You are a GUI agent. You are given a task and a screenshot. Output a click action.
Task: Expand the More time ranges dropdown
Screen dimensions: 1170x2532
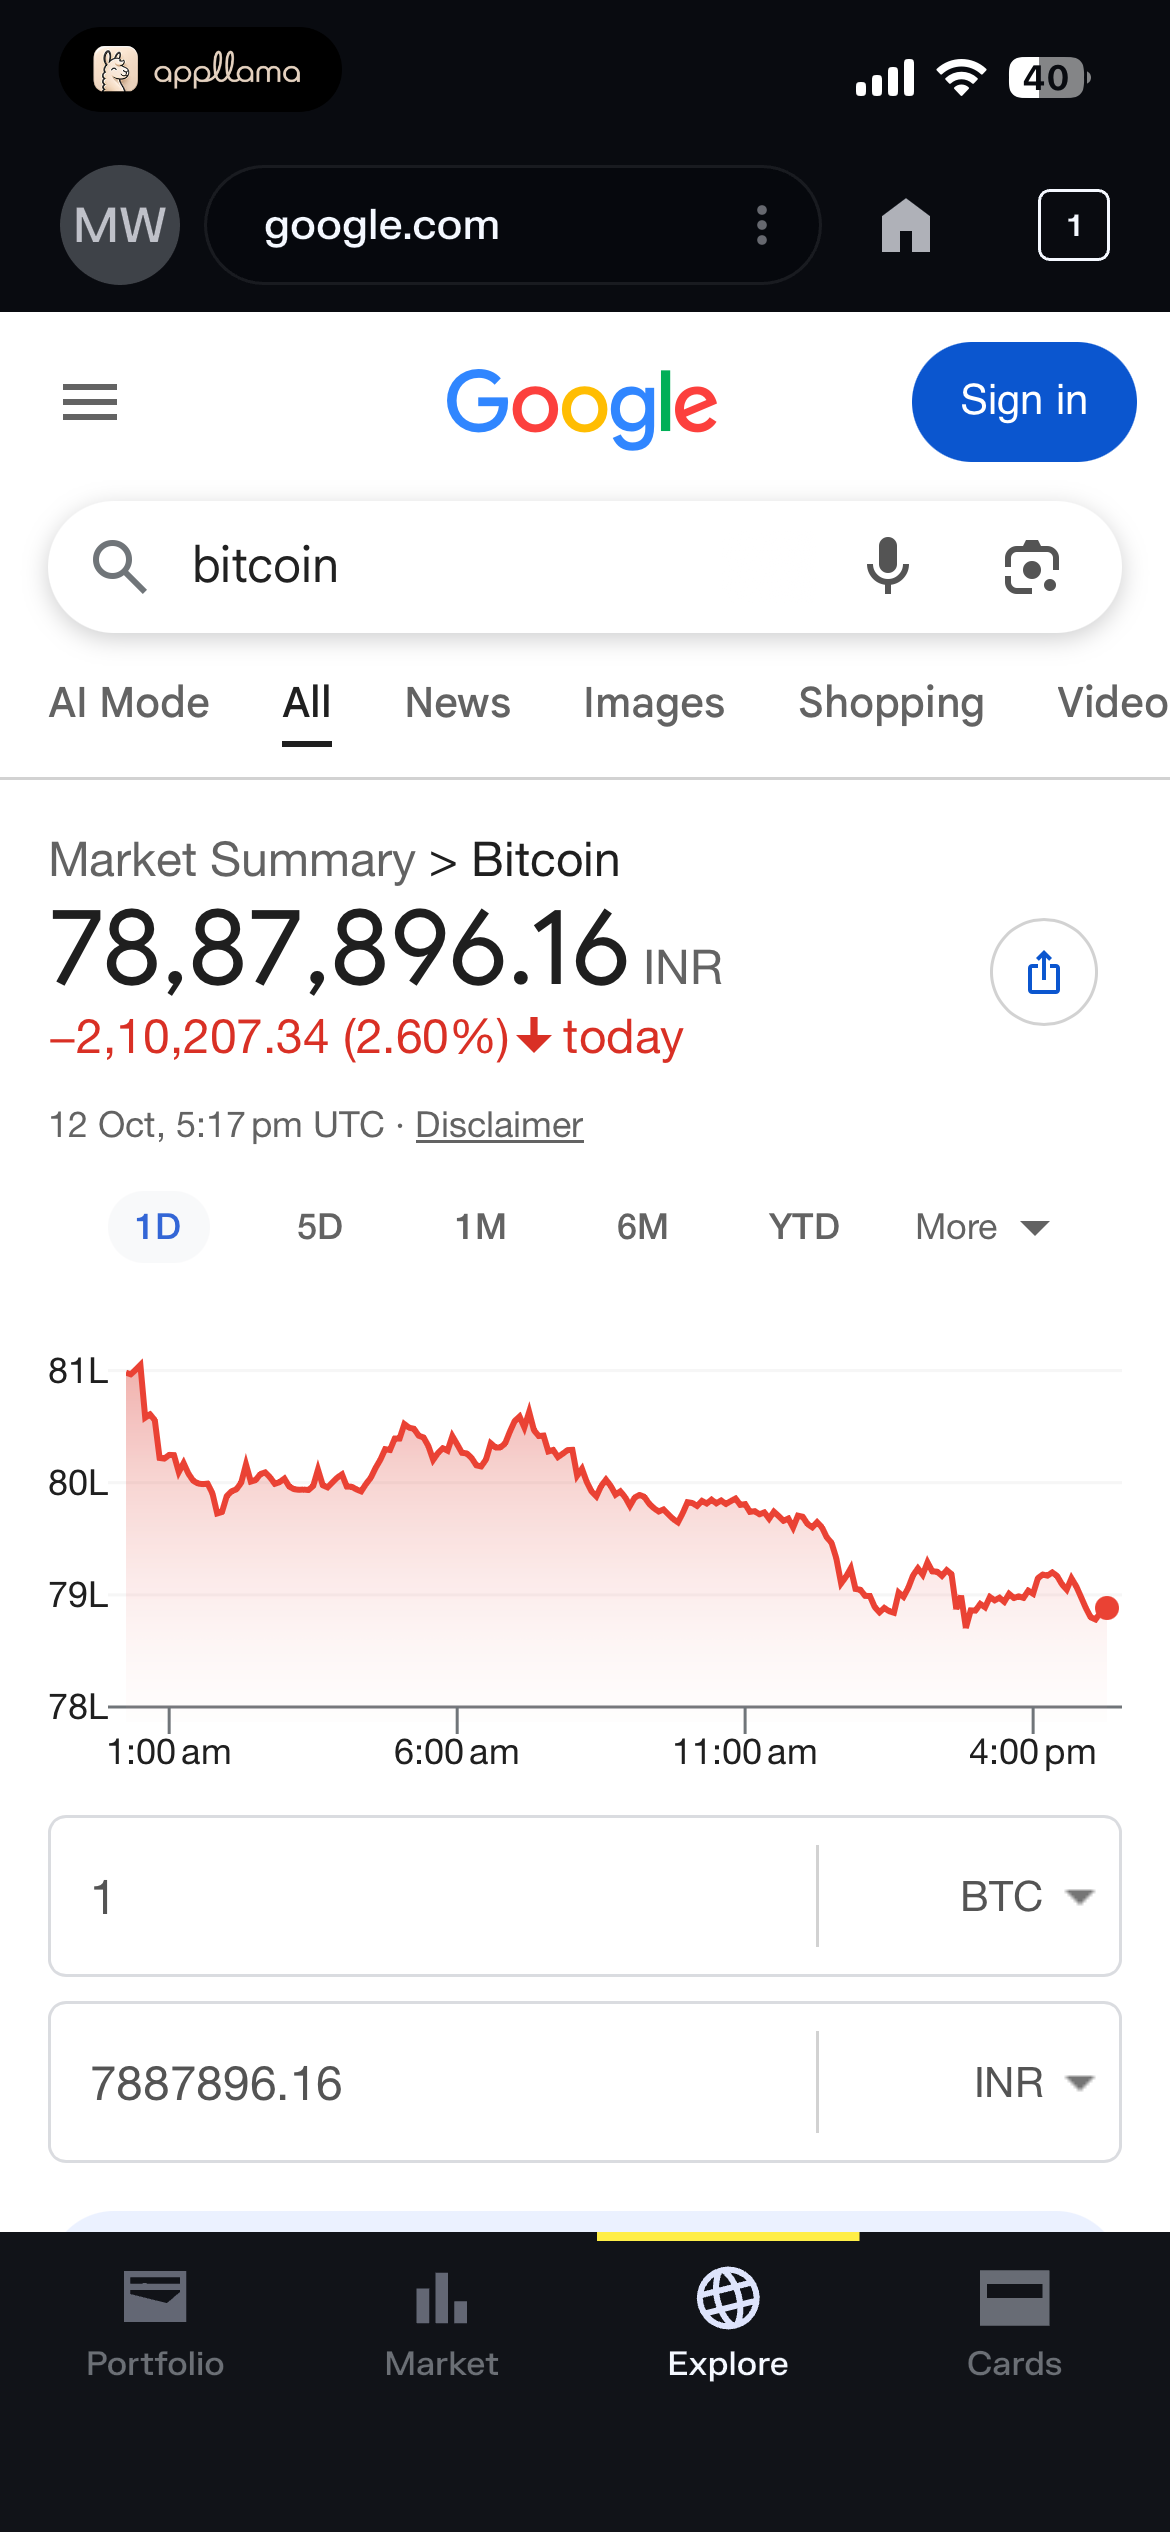click(x=982, y=1227)
